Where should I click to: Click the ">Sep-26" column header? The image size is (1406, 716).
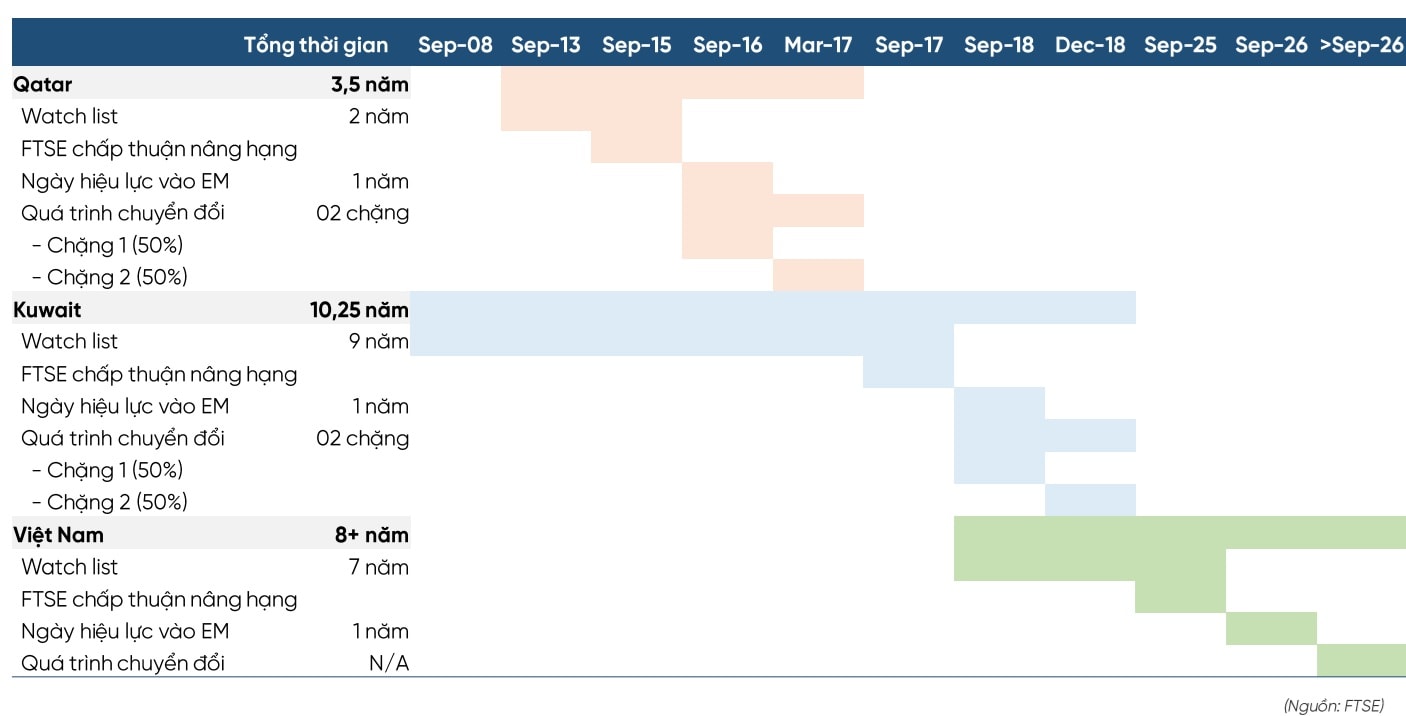pyautogui.click(x=1361, y=45)
